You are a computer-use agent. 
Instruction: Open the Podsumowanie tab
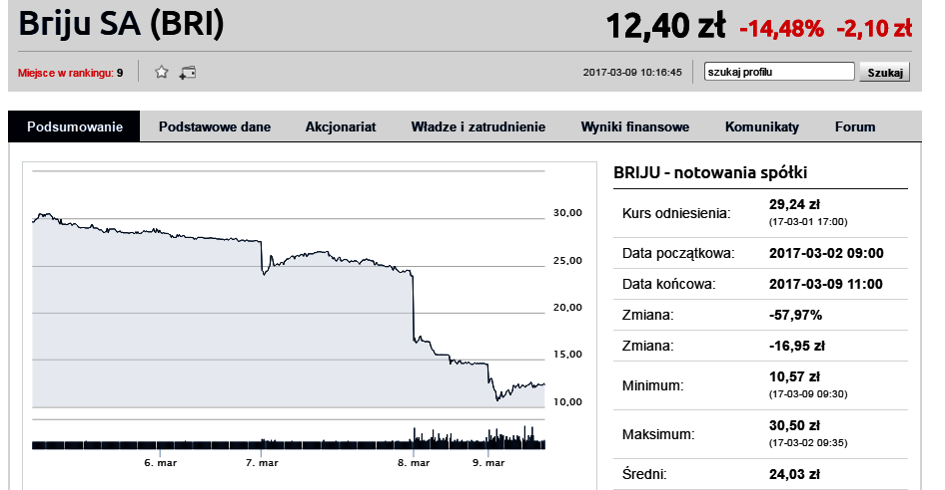coord(75,127)
